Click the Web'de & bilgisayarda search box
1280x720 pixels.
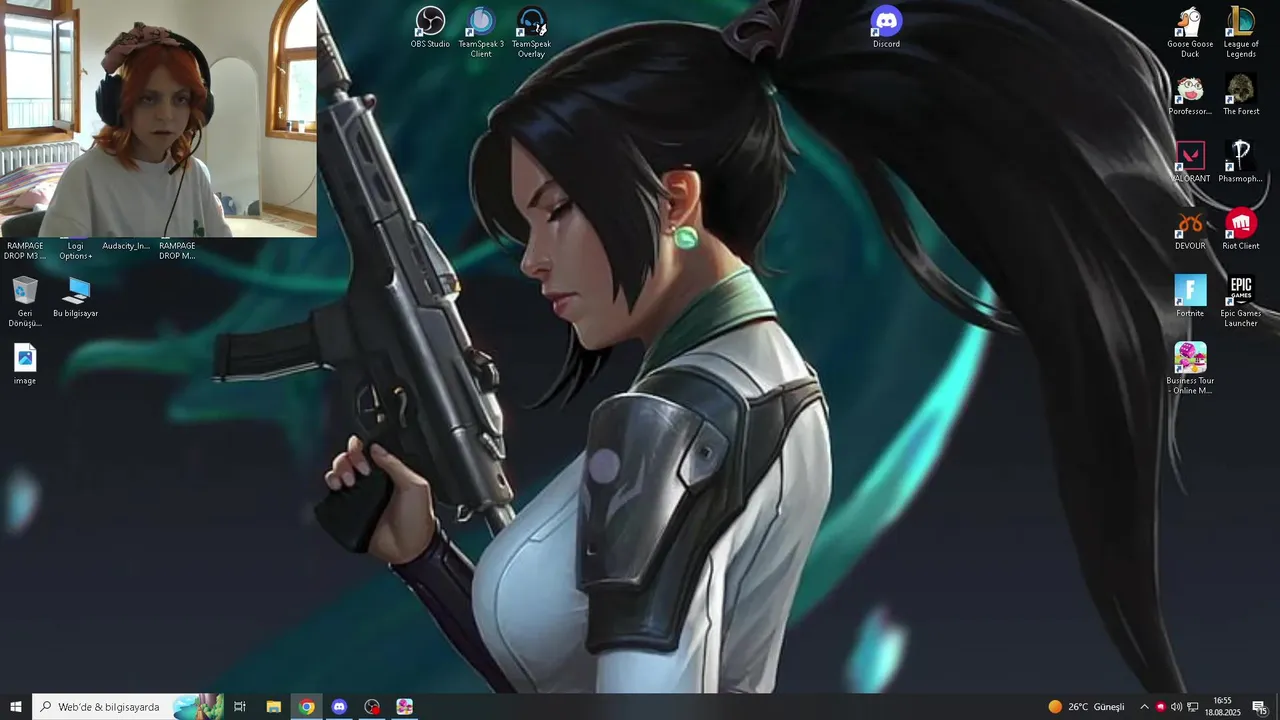128,707
